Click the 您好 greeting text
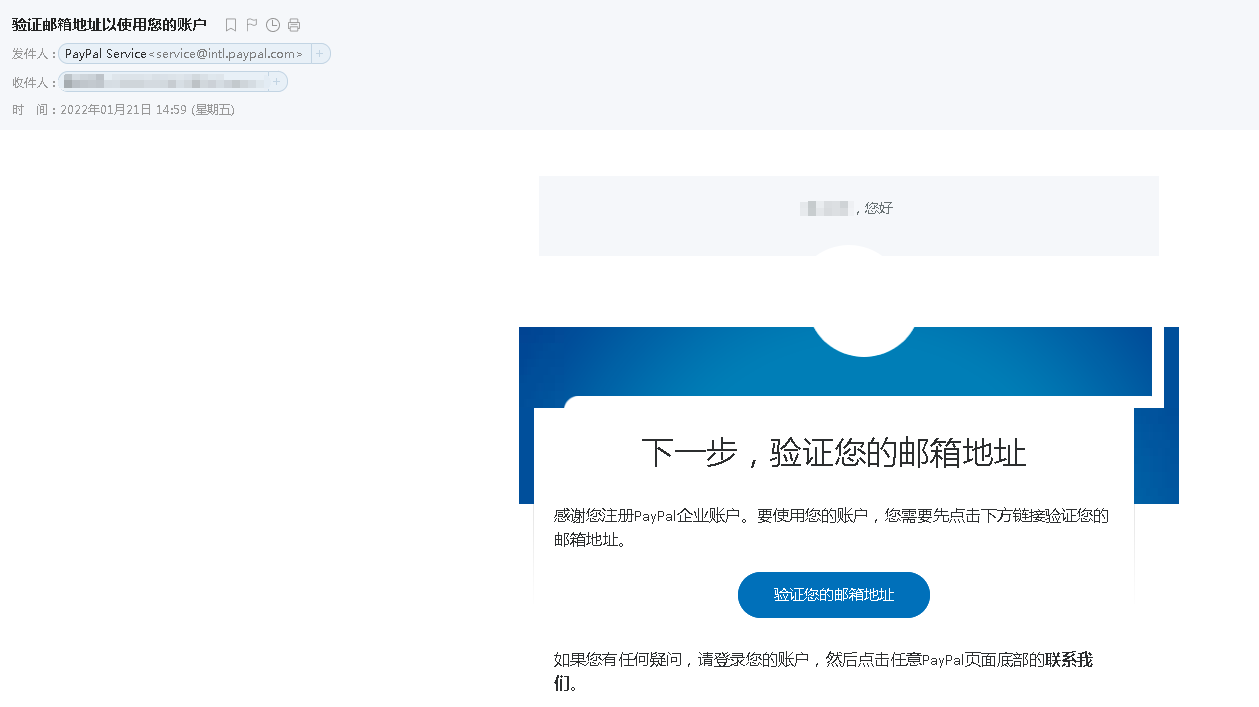 pos(879,208)
